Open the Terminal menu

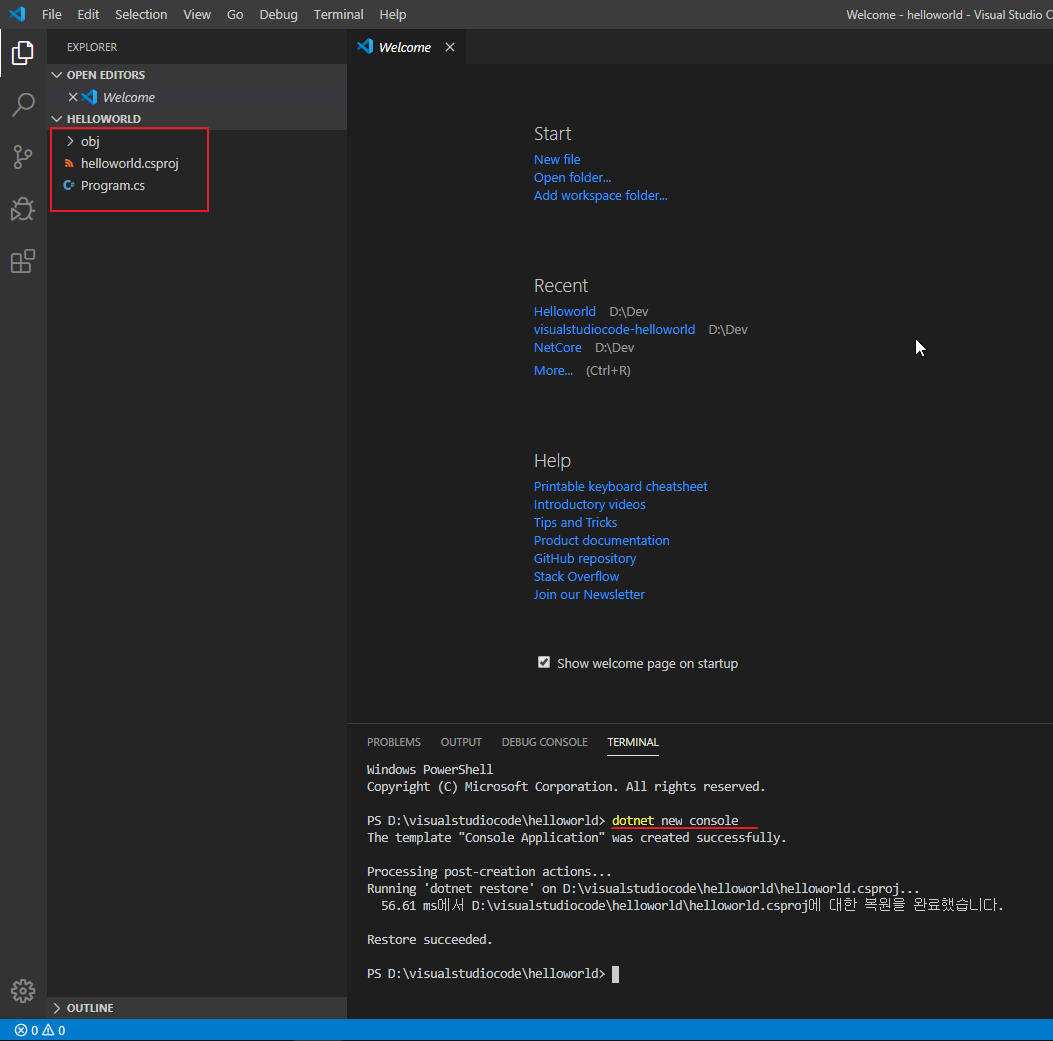pos(338,14)
